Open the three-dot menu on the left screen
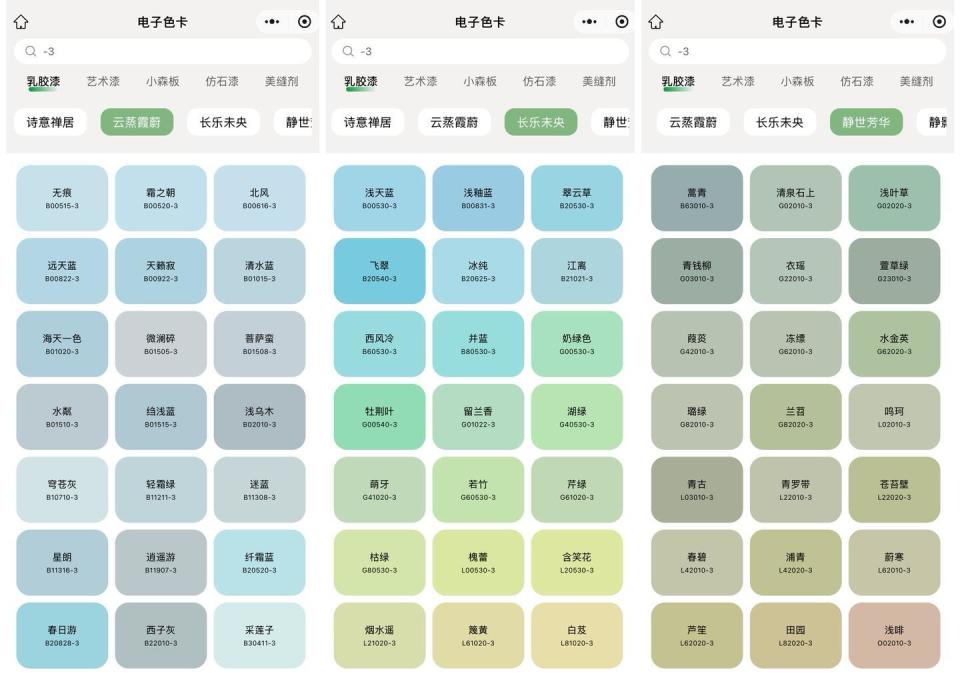Image resolution: width=960 pixels, height=674 pixels. click(272, 22)
